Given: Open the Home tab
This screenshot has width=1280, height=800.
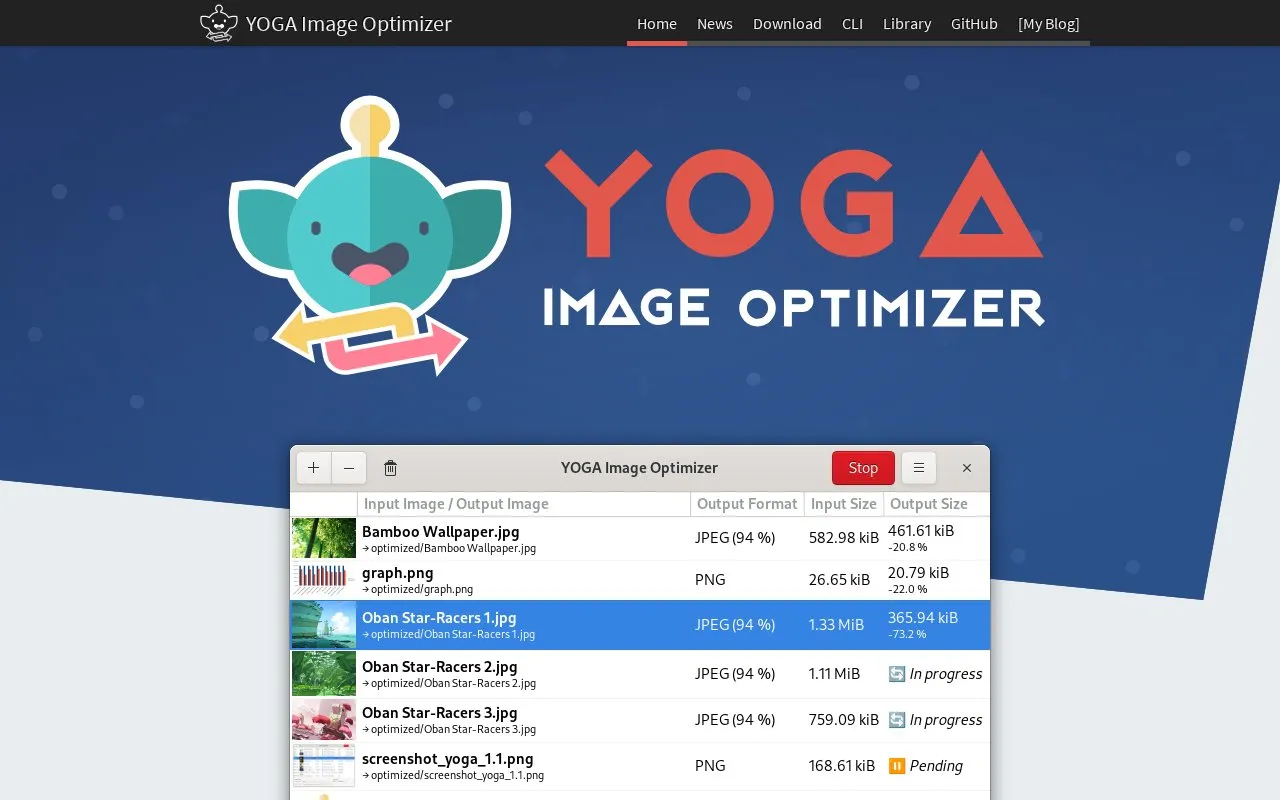Looking at the screenshot, I should (x=657, y=23).
